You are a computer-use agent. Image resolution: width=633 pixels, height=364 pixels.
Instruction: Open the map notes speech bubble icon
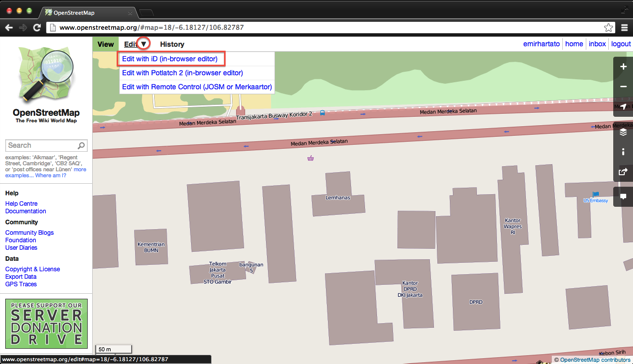click(x=623, y=197)
